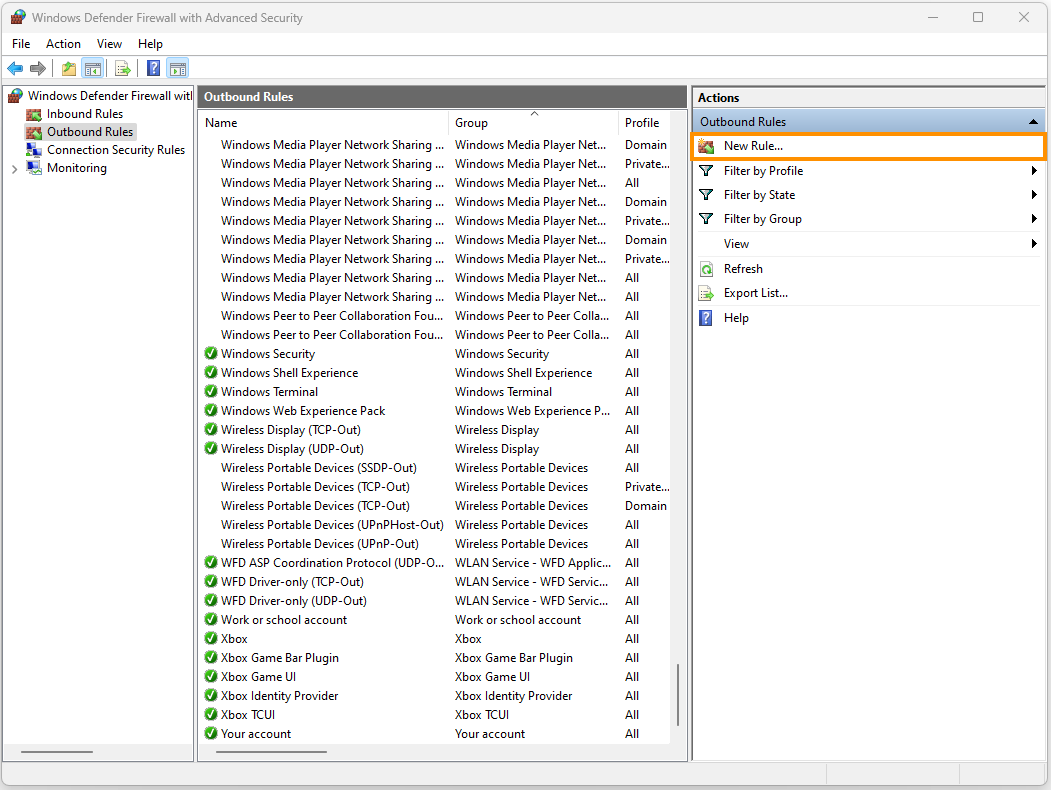
Task: Click the firewall app icon in title bar
Action: click(x=18, y=17)
